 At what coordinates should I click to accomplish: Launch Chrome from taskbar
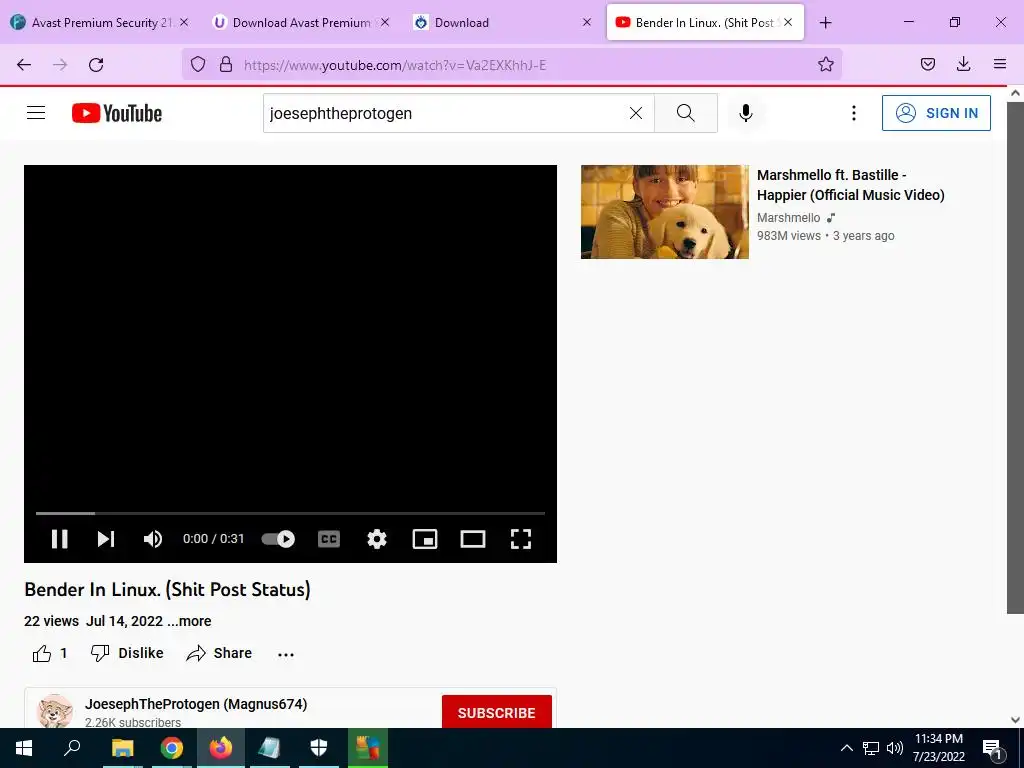point(171,748)
